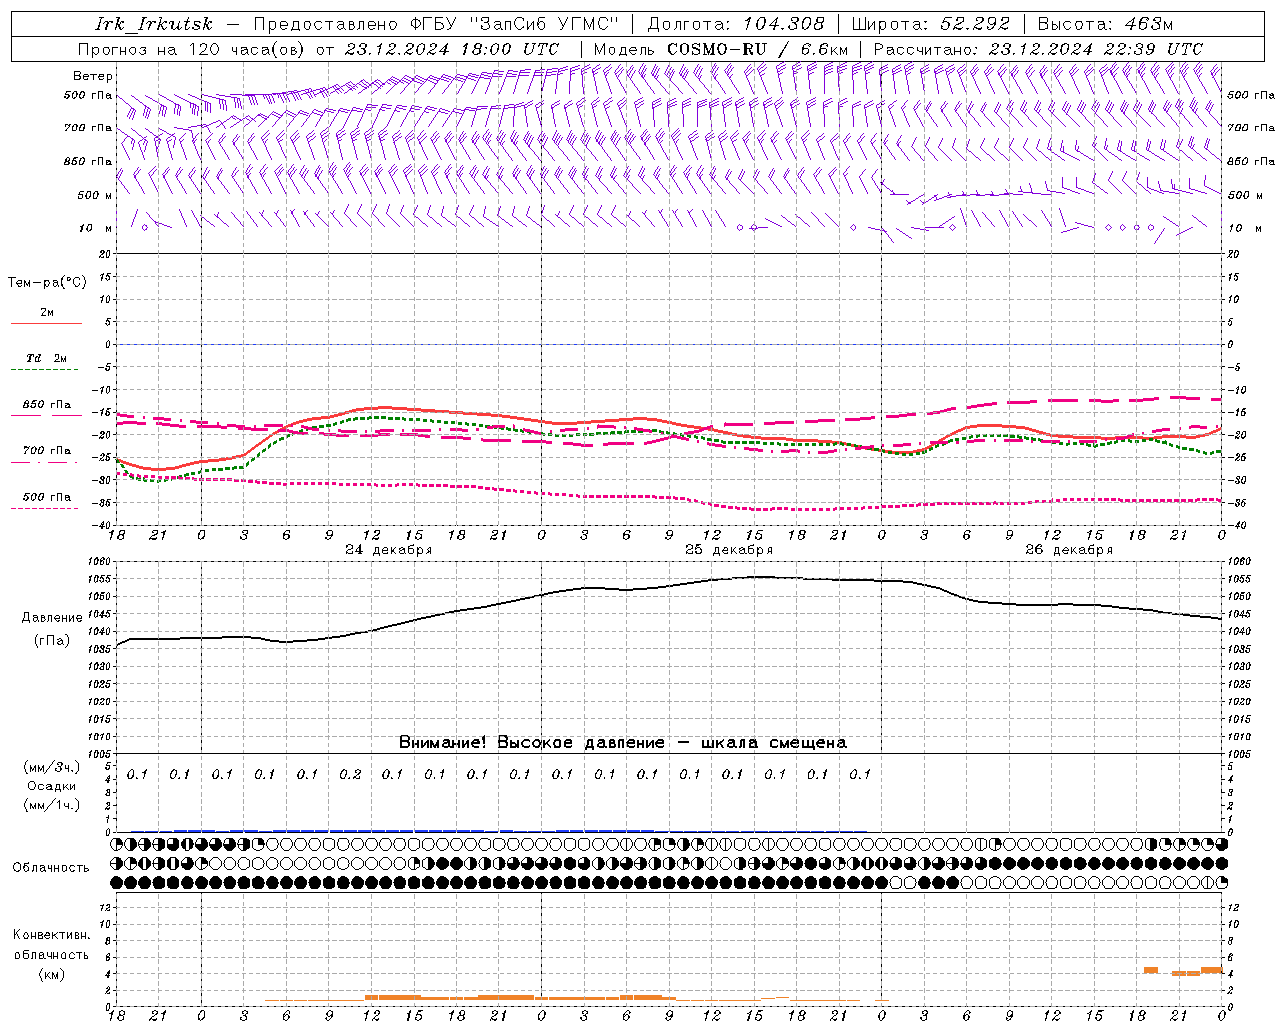Click the 26 декабря date label
This screenshot has height=1024, width=1280.
pos(1069,550)
